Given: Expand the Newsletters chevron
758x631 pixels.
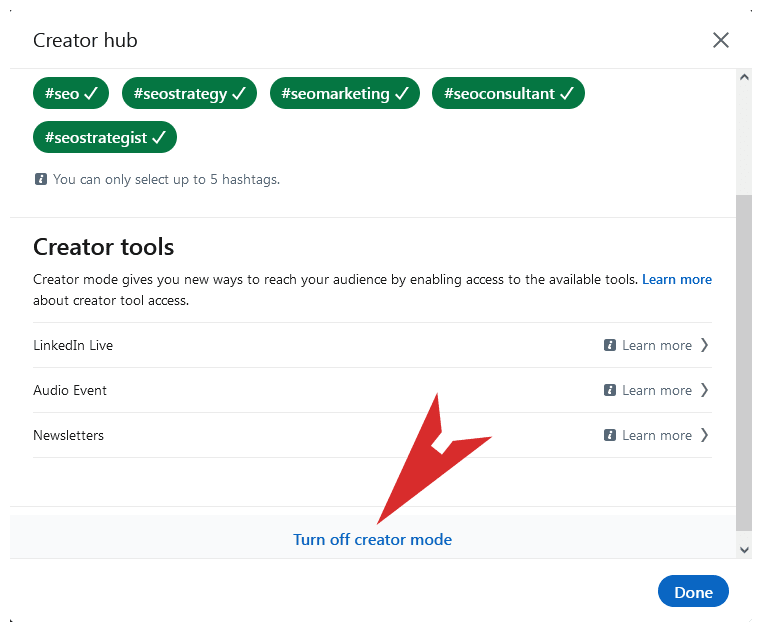Looking at the screenshot, I should (704, 435).
